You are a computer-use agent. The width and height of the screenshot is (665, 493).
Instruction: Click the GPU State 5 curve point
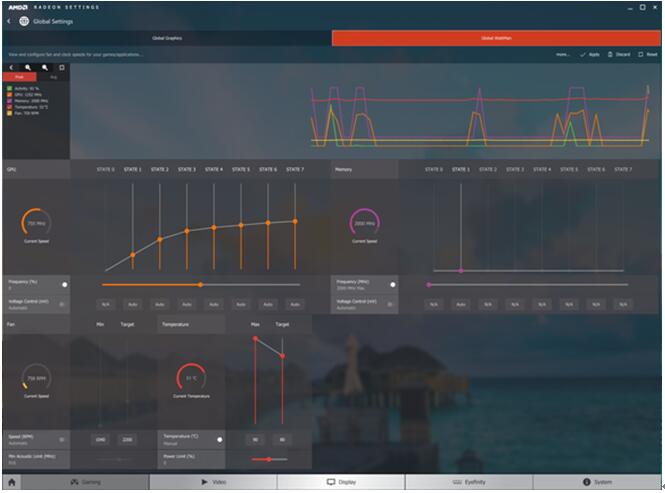[241, 225]
